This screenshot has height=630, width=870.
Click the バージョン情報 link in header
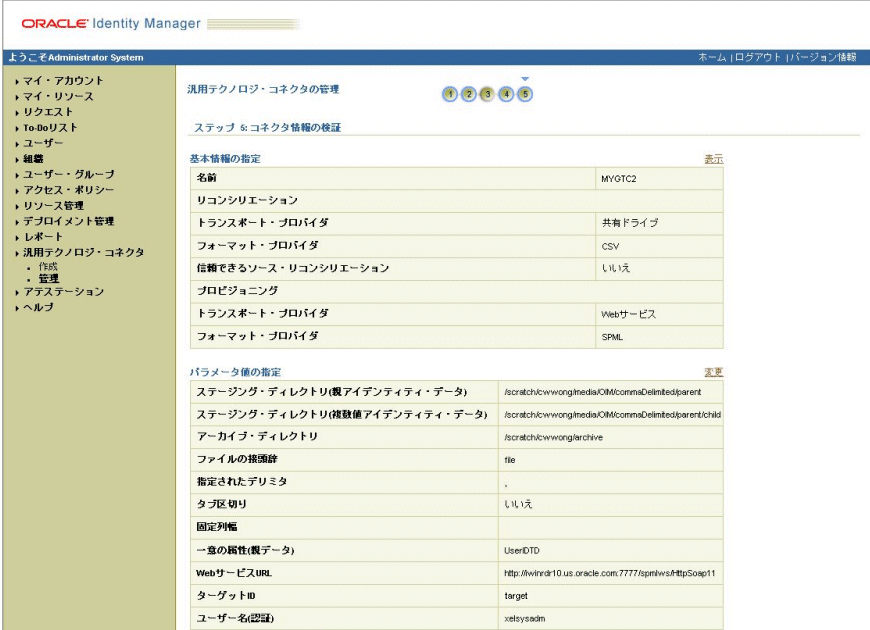click(x=823, y=57)
